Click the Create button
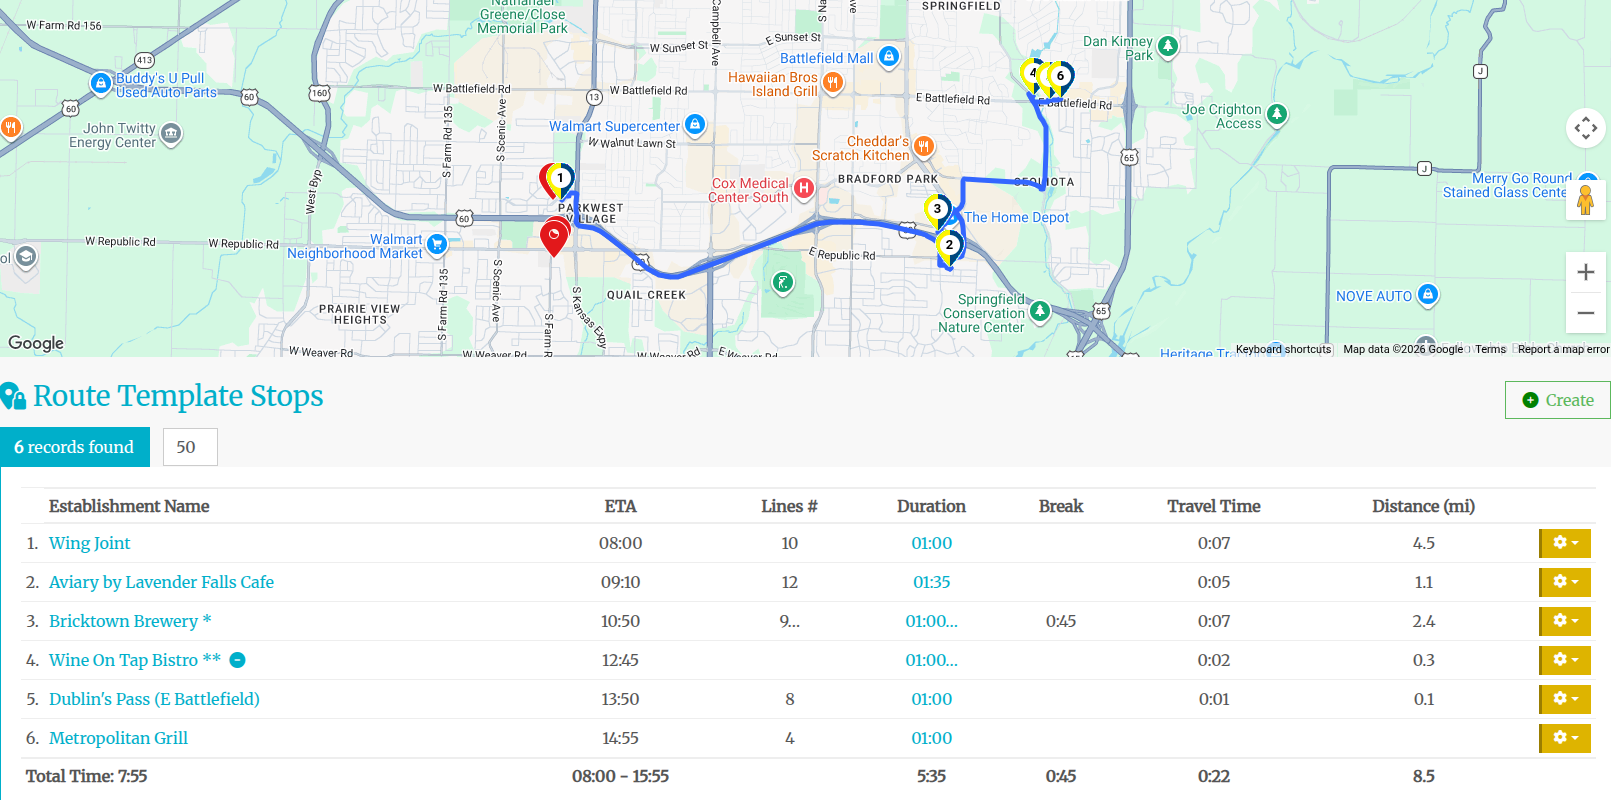 (x=1558, y=400)
